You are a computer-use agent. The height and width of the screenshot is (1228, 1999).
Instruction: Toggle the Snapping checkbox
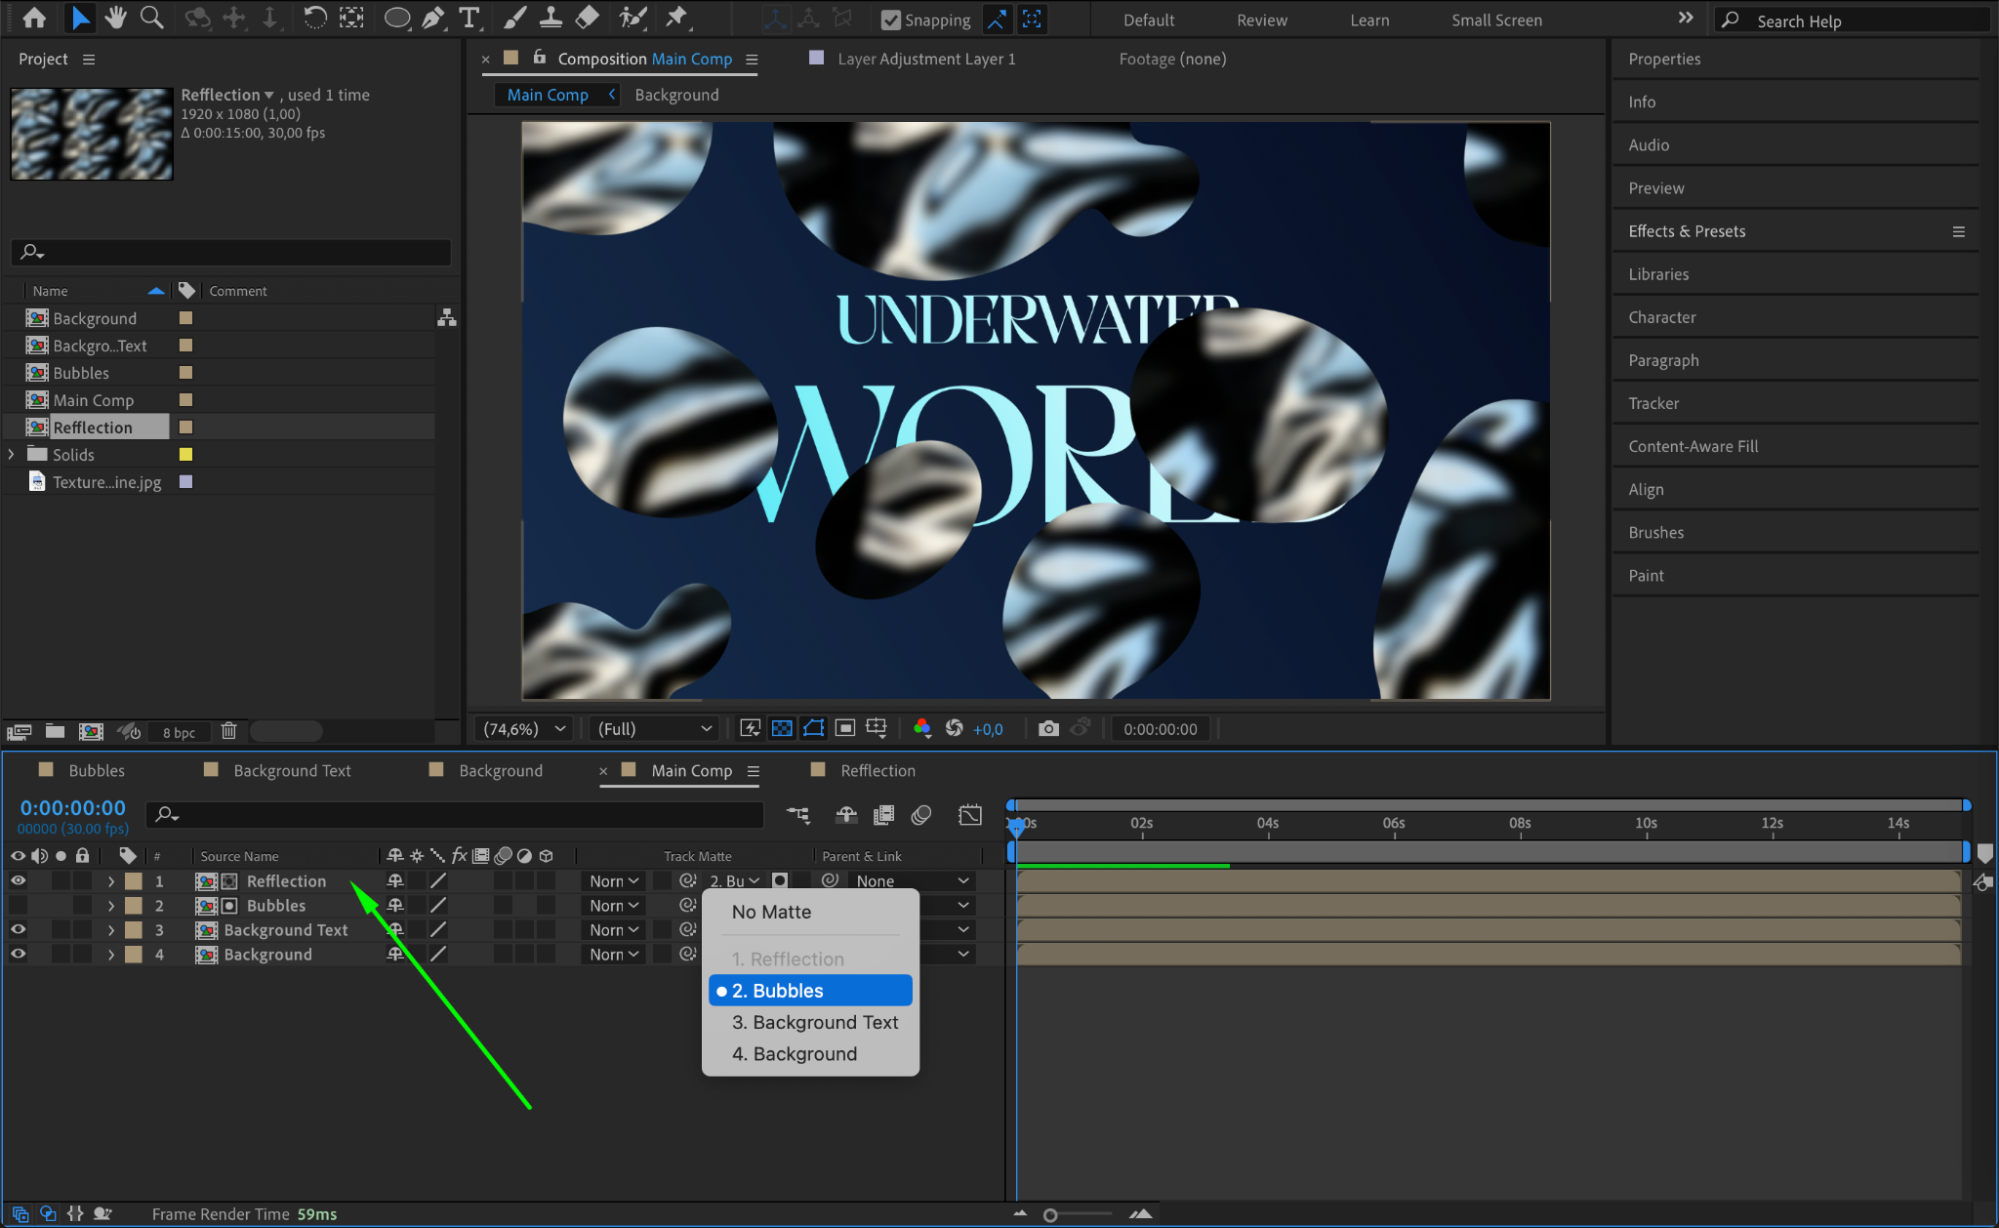pos(890,20)
